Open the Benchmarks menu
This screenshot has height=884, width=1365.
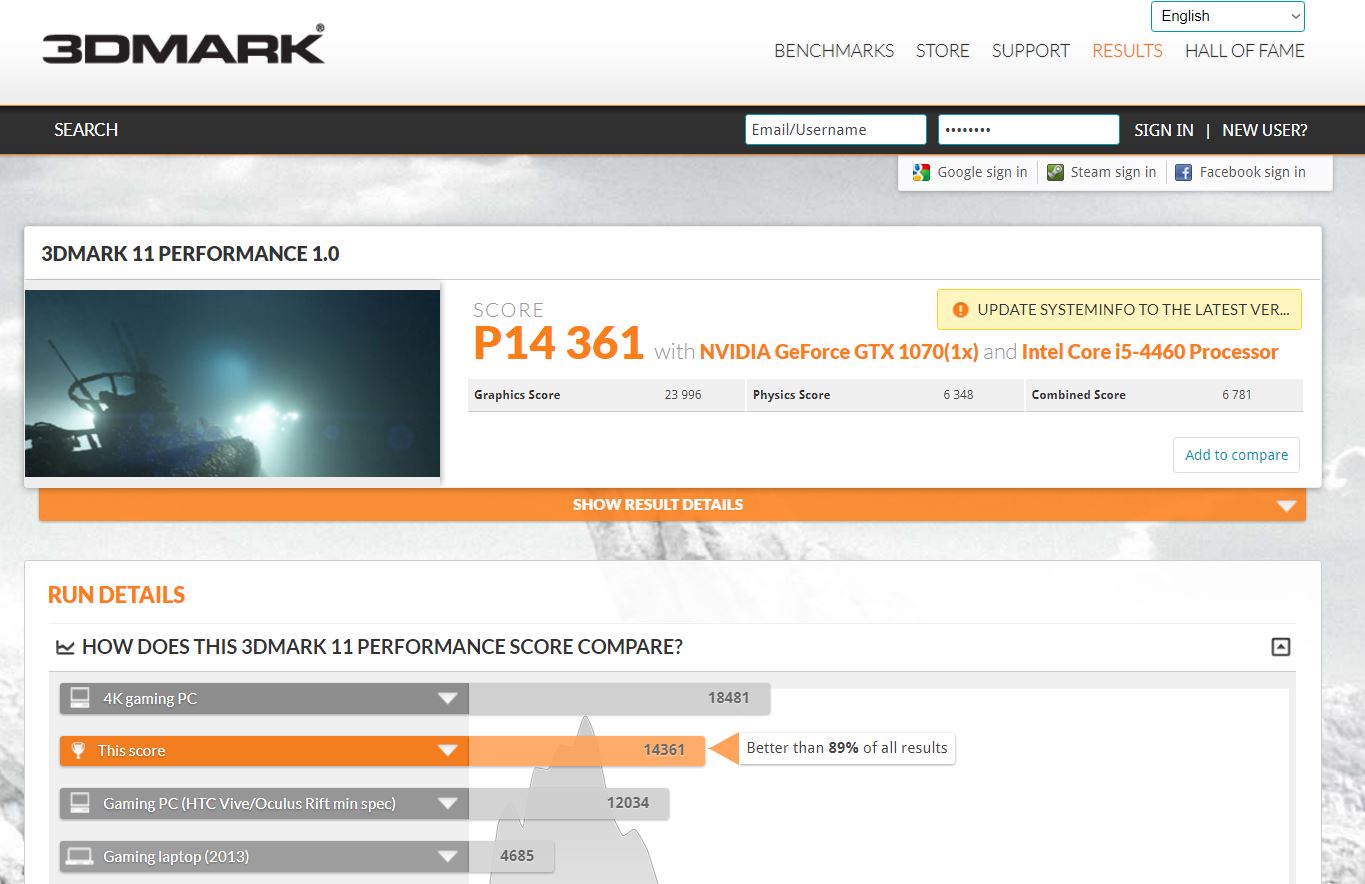tap(834, 51)
